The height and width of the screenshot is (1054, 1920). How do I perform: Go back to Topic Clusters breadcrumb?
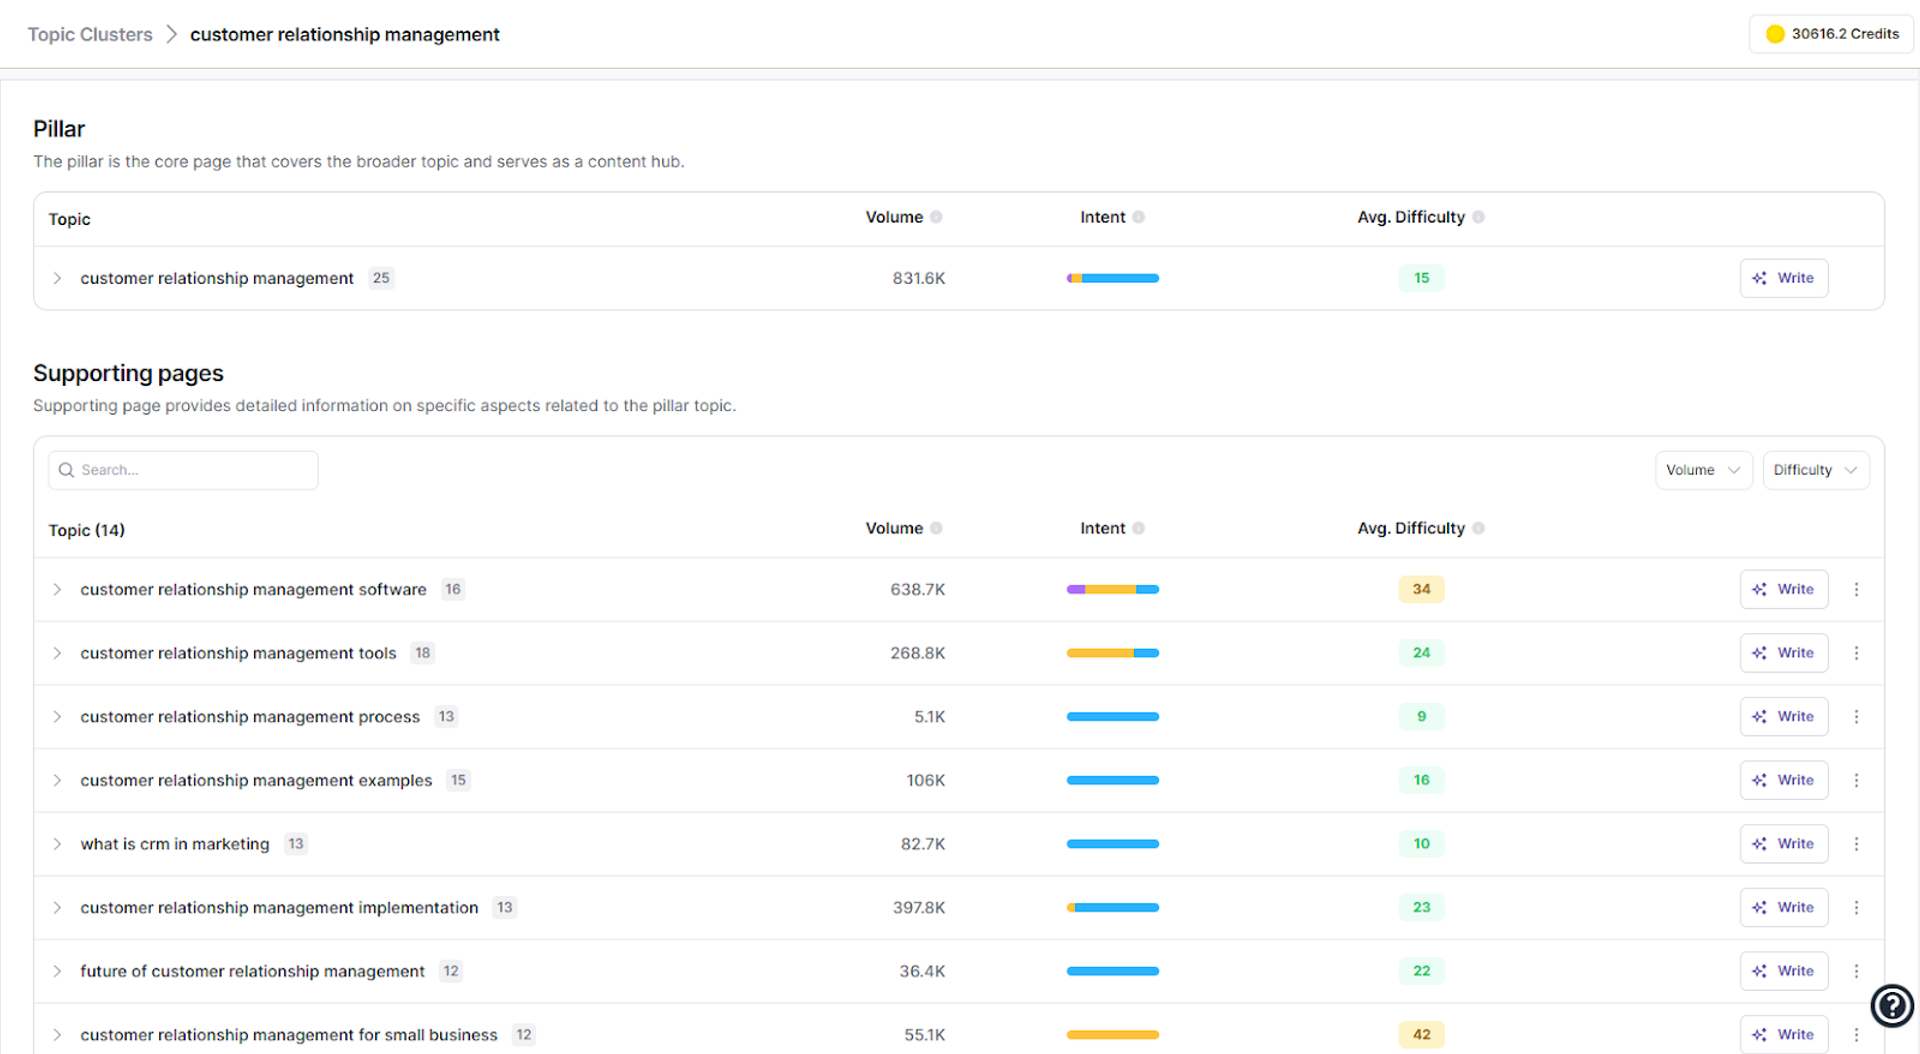[90, 34]
